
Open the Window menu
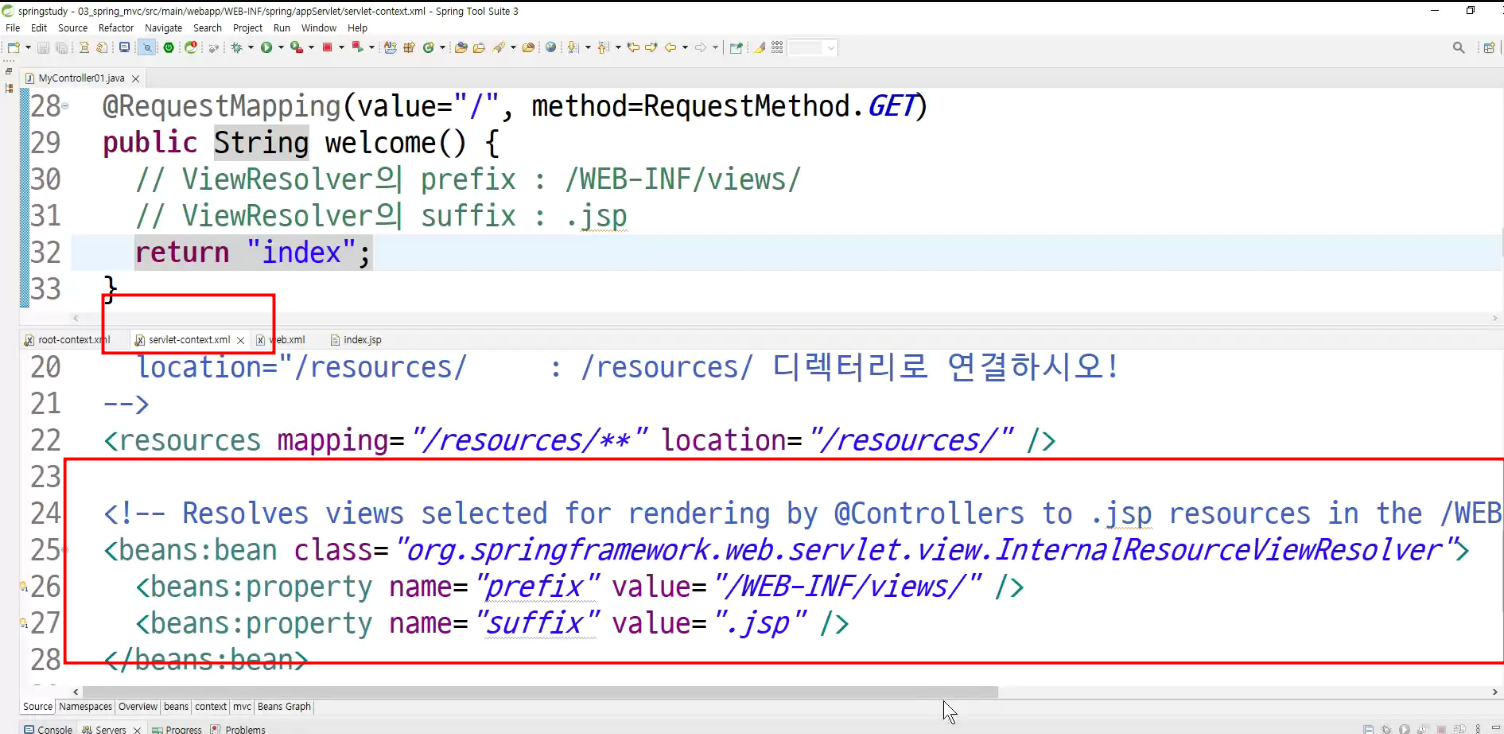coord(319,28)
